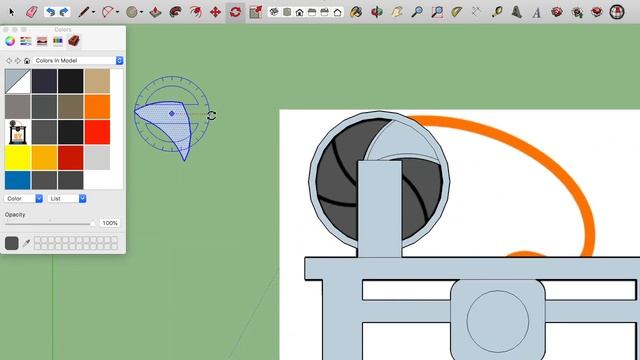Image resolution: width=640 pixels, height=360 pixels.
Task: Go back in Colors panel
Action: pos(9,60)
